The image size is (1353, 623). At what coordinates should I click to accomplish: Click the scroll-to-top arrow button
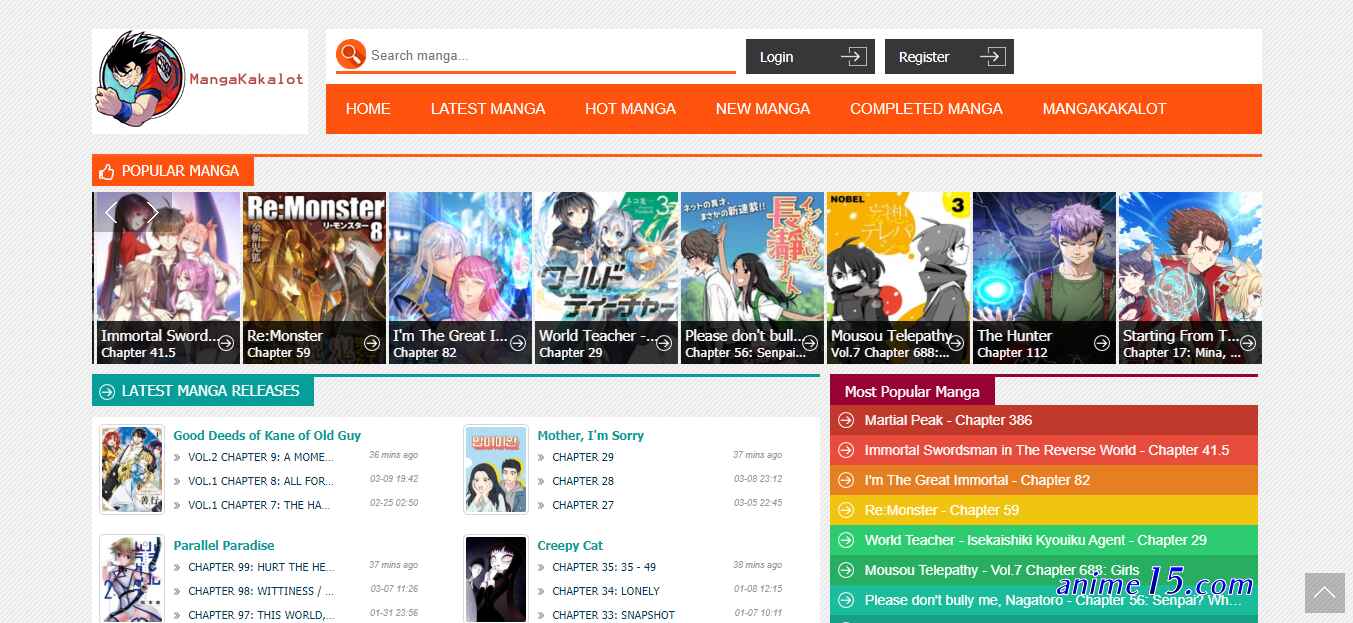coord(1324,593)
